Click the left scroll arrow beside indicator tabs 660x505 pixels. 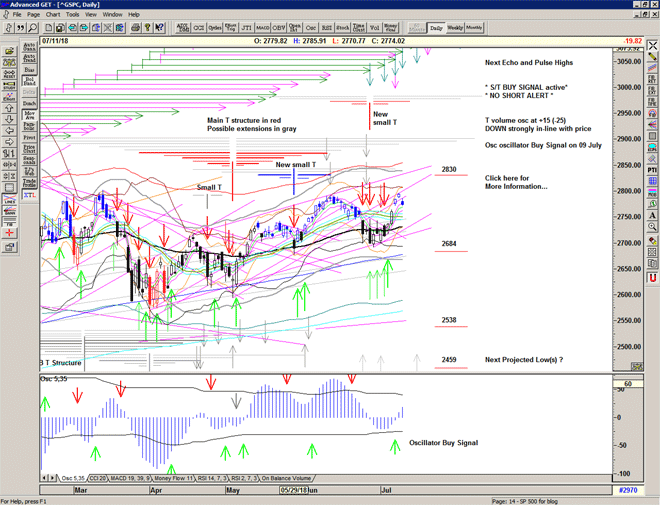44,479
